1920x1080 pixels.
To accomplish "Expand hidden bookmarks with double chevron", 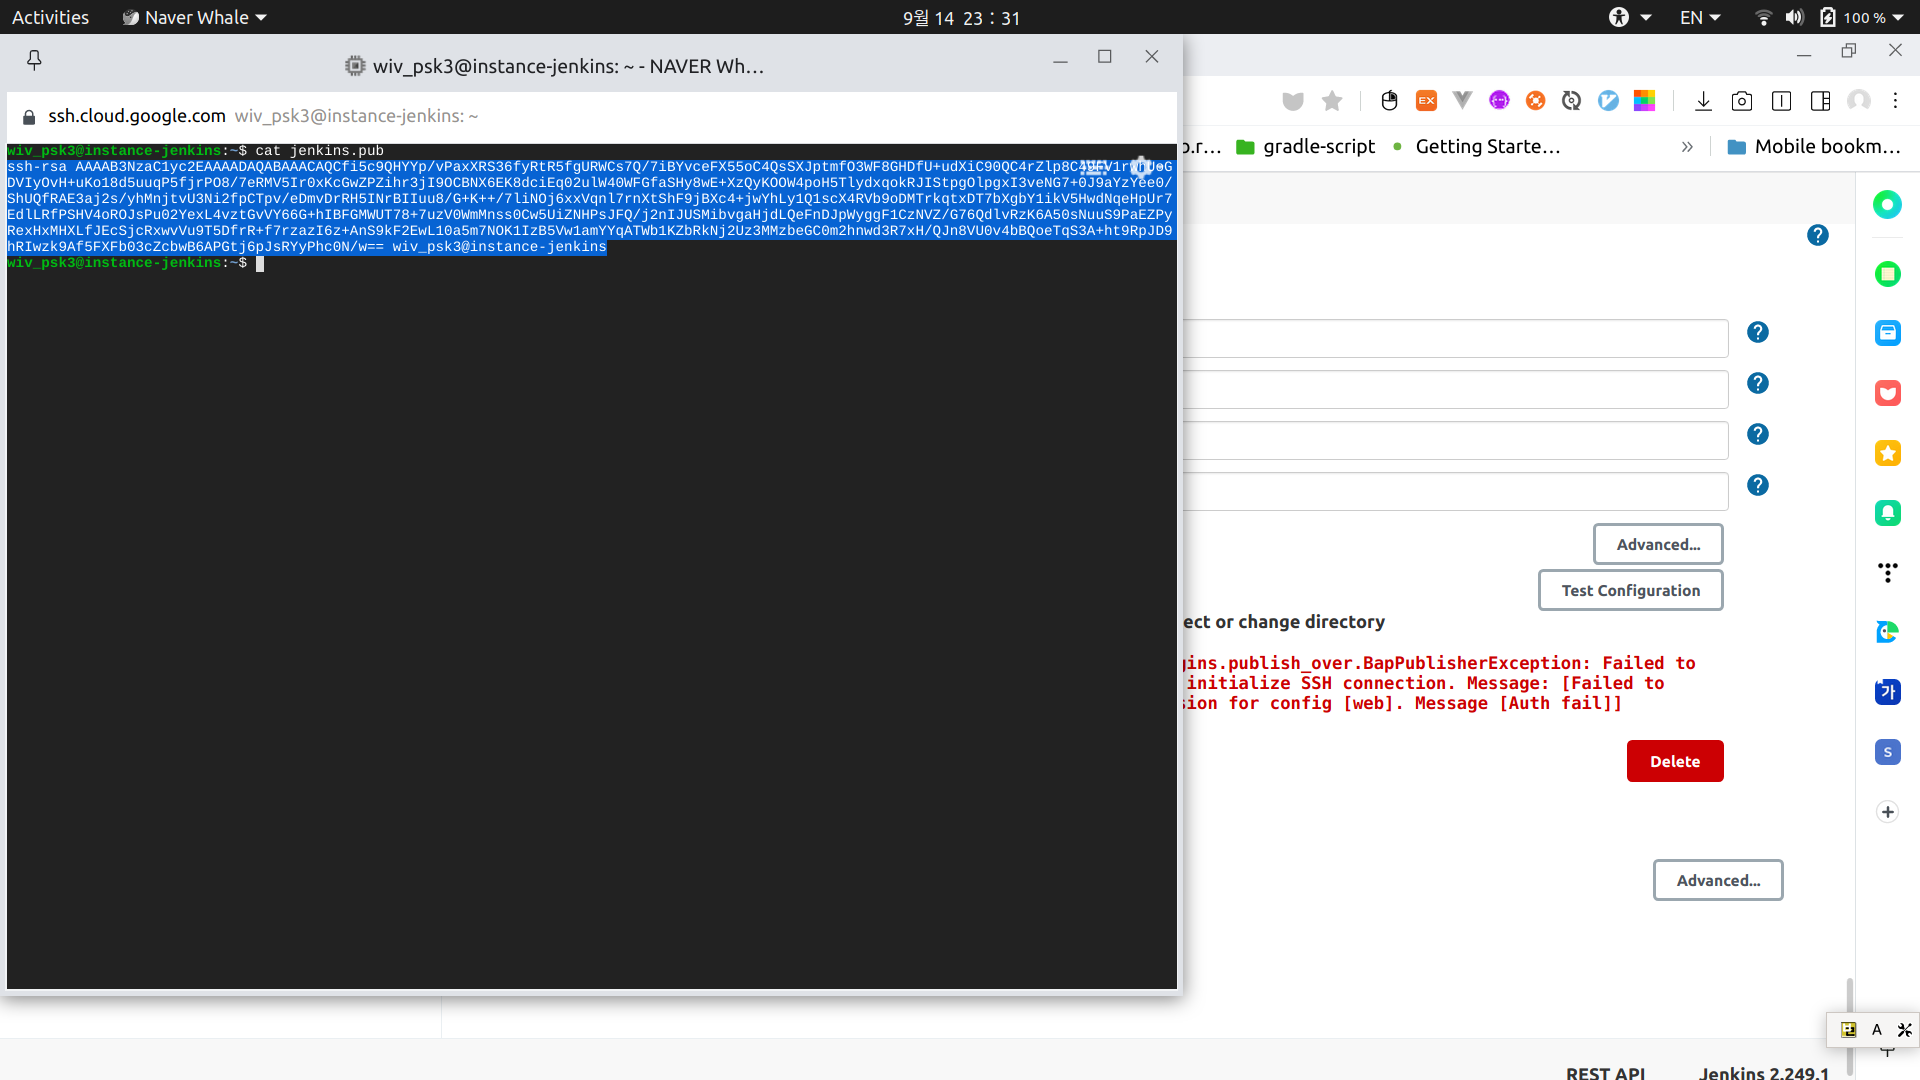I will click(1687, 147).
